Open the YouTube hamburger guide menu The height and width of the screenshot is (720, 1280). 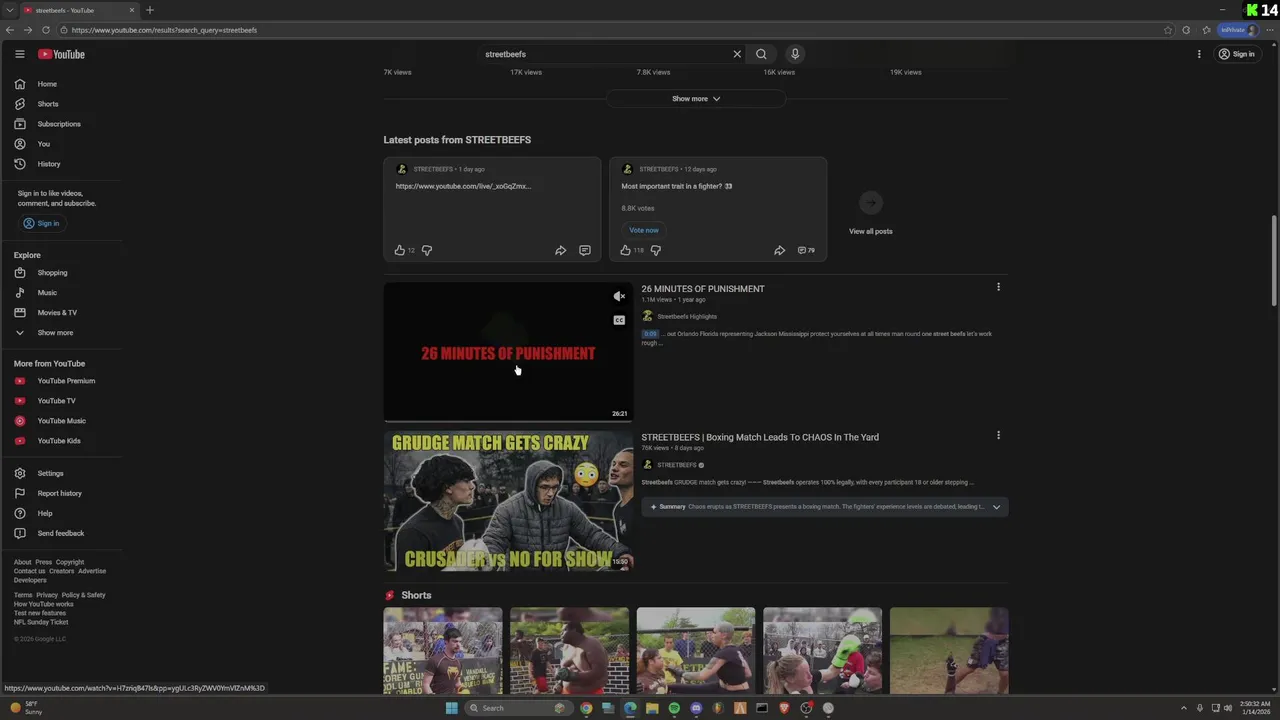[19, 54]
